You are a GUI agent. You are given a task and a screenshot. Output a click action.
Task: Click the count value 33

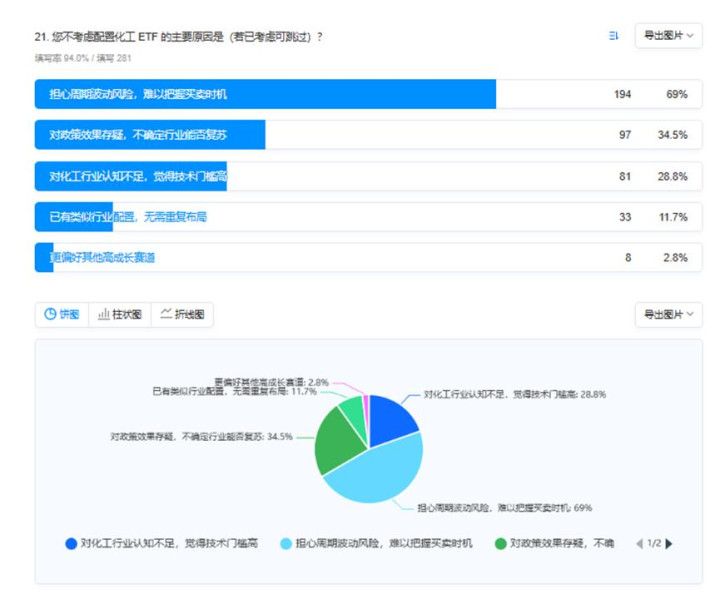625,217
